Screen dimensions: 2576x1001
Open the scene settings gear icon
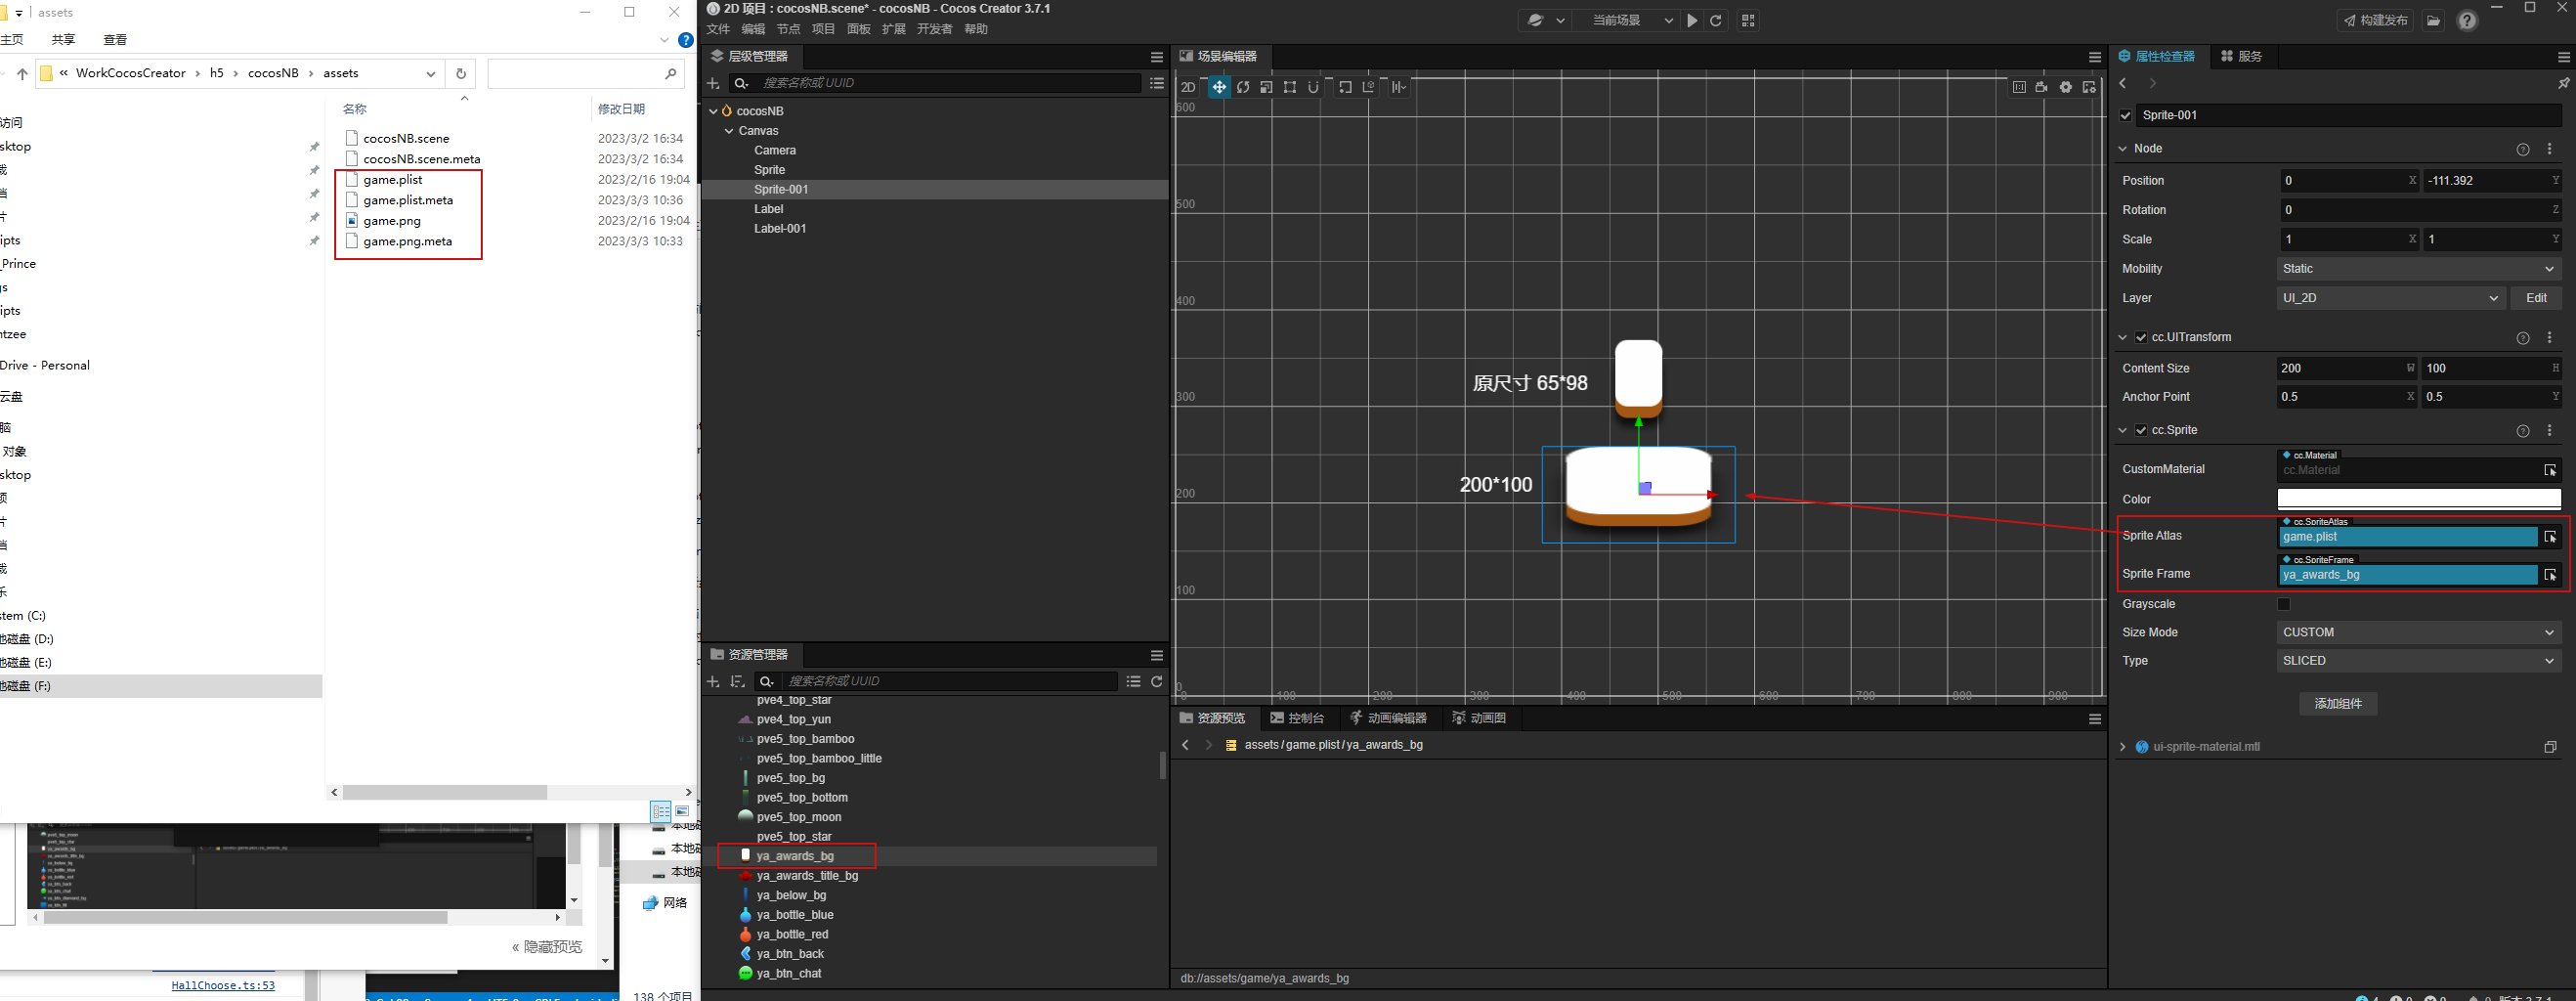2065,88
